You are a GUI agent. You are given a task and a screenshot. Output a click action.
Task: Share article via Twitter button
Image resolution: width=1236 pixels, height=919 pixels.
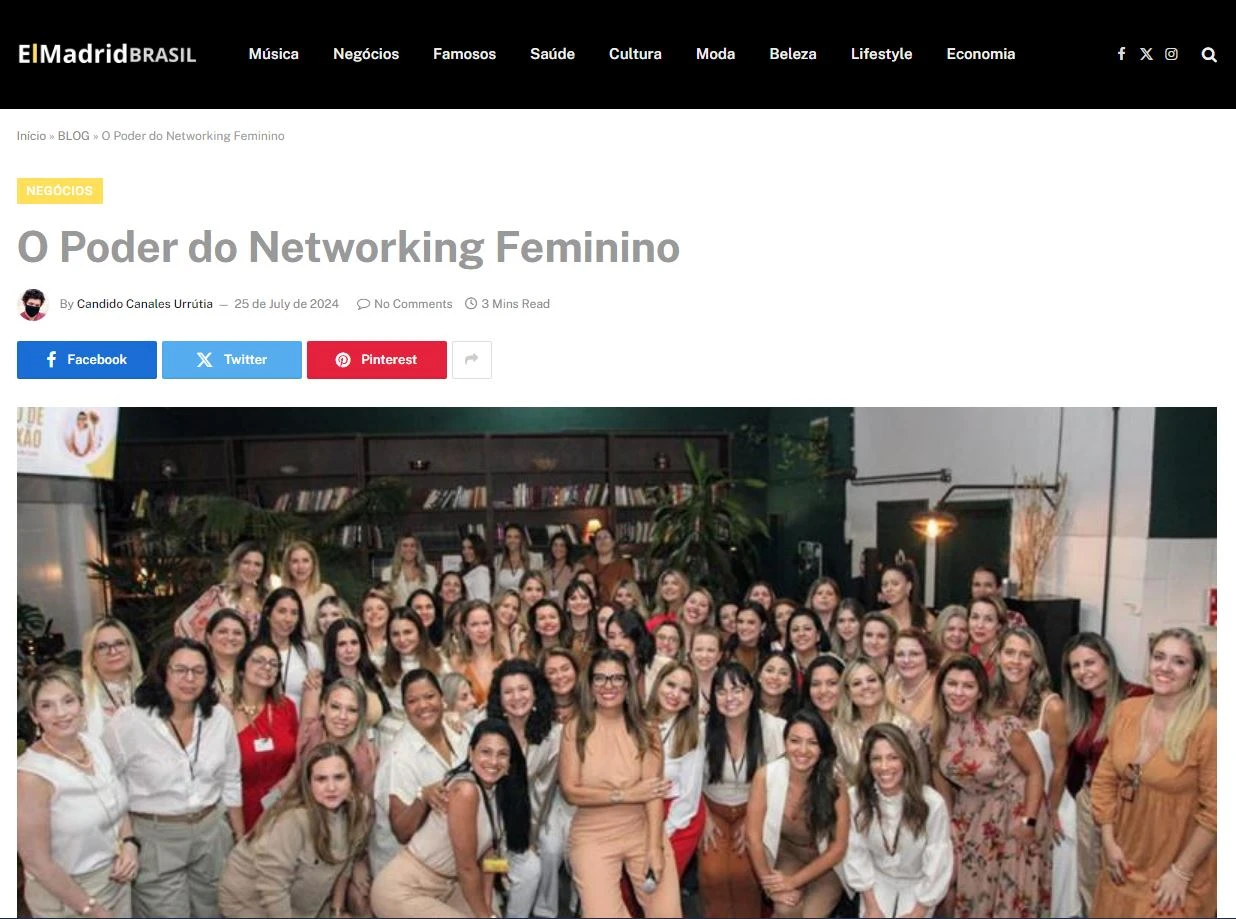[x=232, y=360]
